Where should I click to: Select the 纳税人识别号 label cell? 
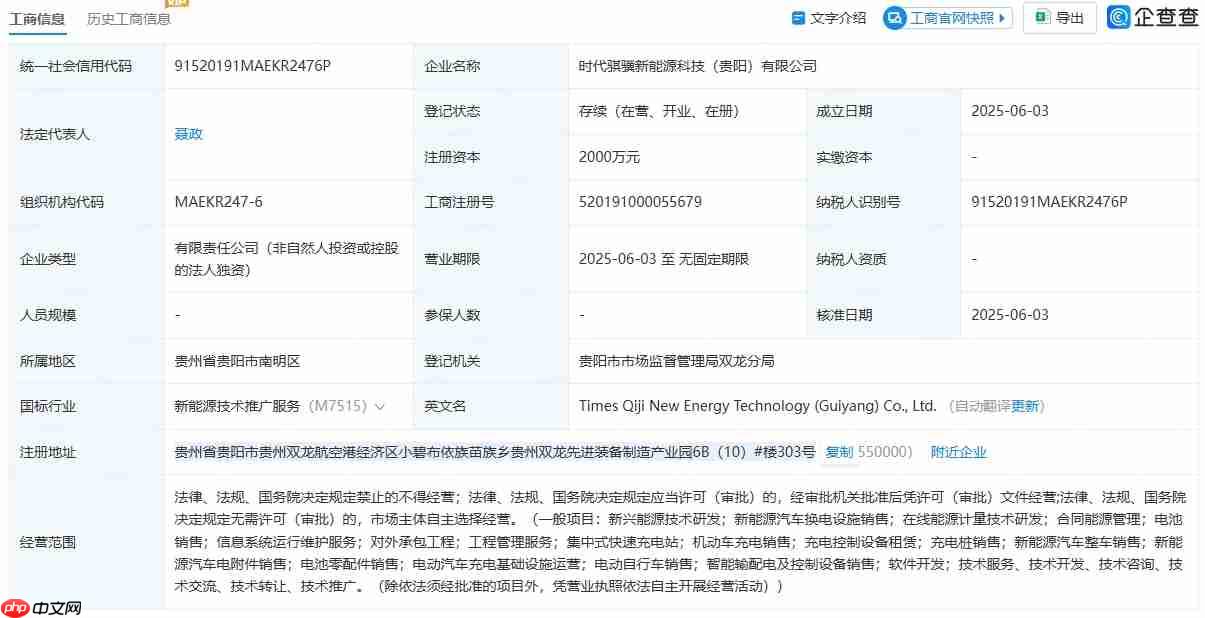point(884,202)
